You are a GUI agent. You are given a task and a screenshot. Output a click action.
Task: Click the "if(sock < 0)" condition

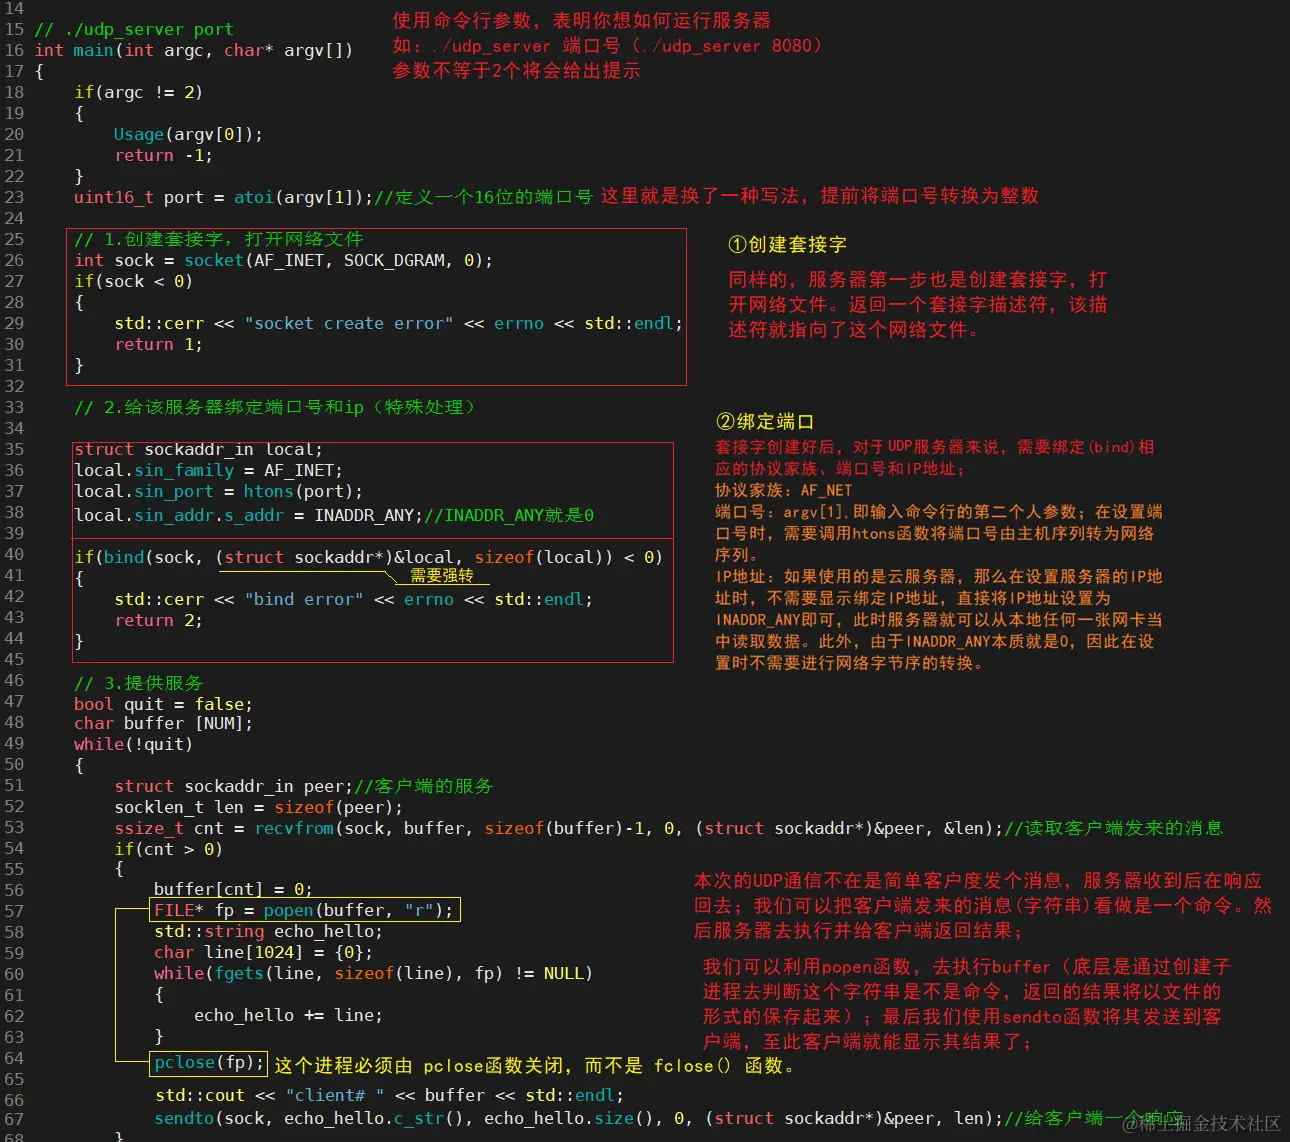134,281
